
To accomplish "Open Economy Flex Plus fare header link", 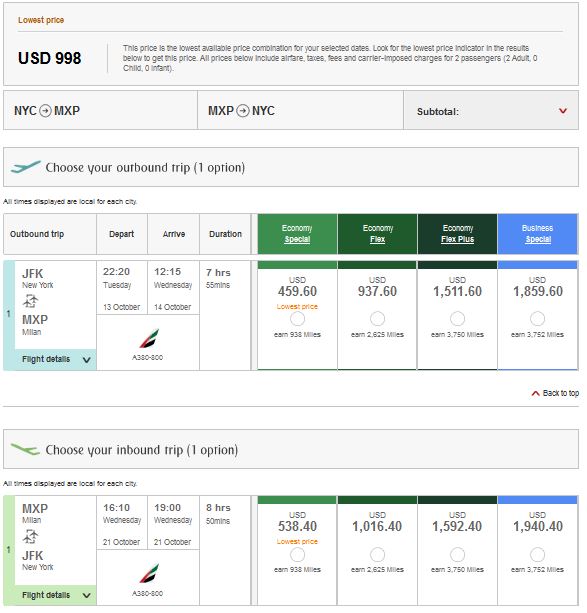I will coord(457,239).
